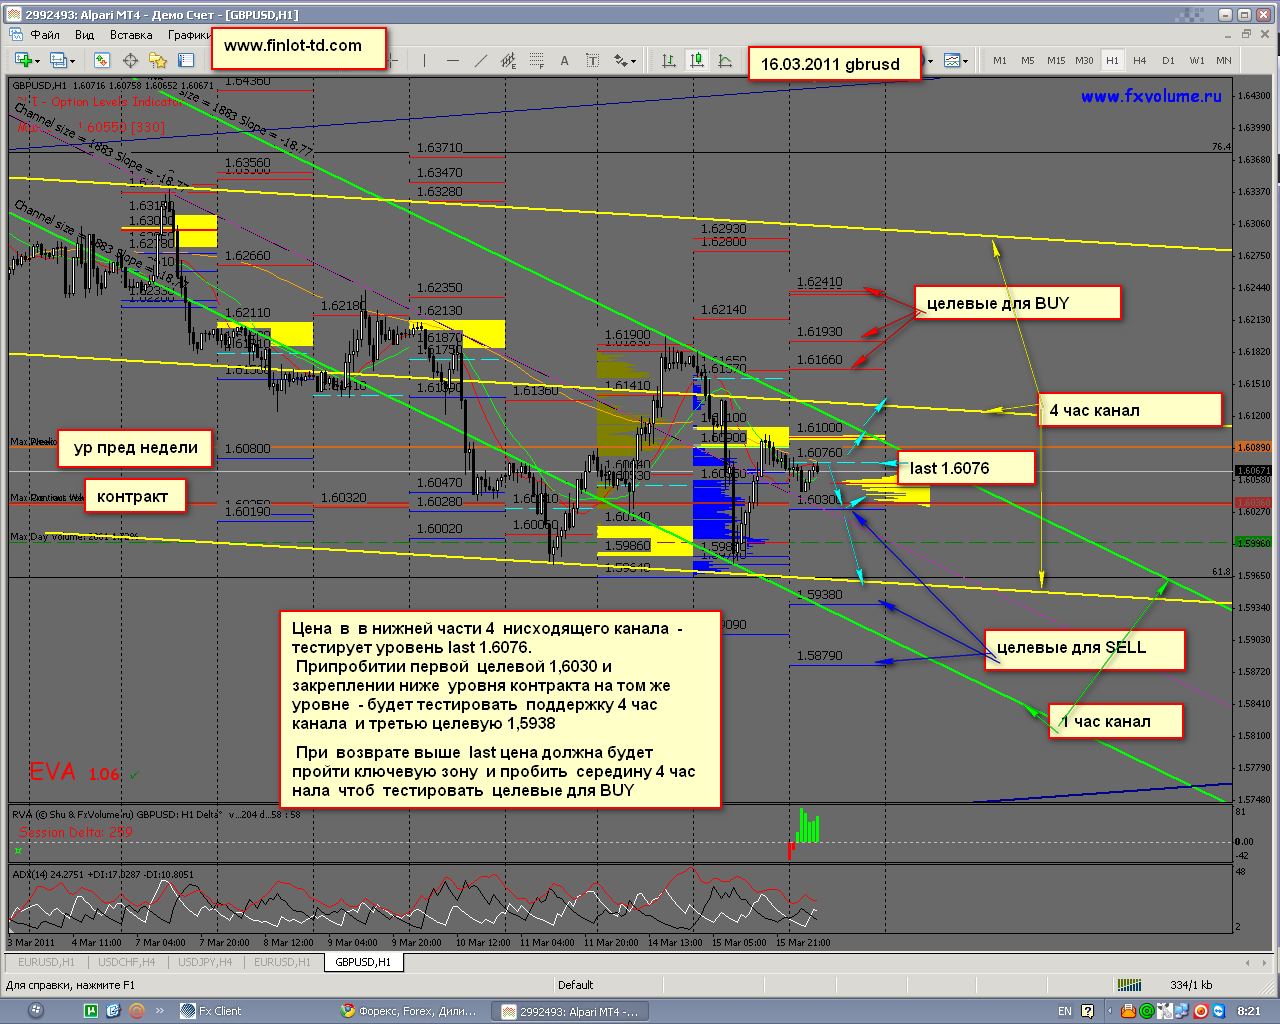The image size is (1280, 1024).
Task: Toggle candlestick chart mode
Action: click(x=697, y=61)
